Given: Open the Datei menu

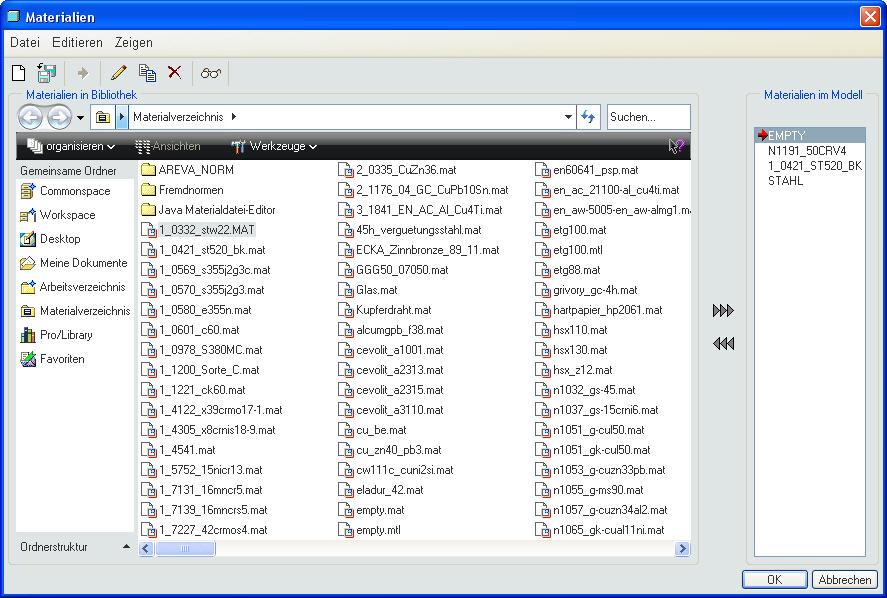Looking at the screenshot, I should (x=25, y=42).
